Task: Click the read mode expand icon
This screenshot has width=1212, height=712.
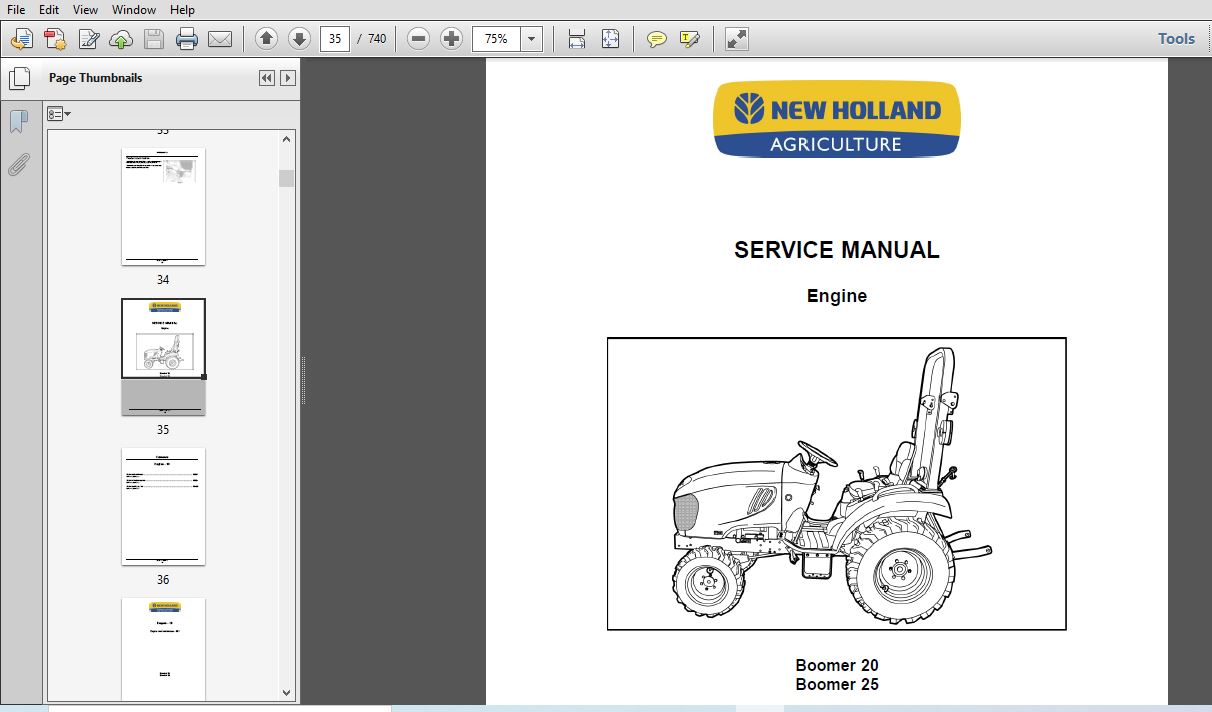Action: click(737, 39)
